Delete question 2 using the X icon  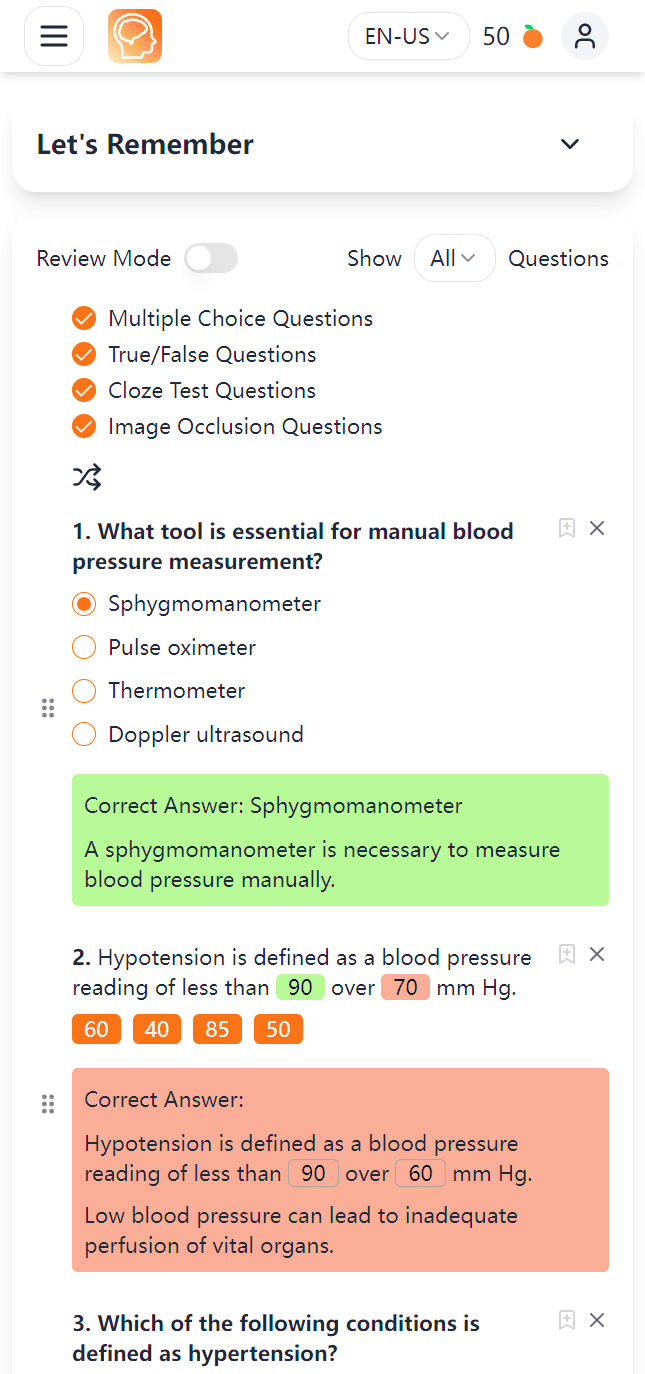(597, 955)
